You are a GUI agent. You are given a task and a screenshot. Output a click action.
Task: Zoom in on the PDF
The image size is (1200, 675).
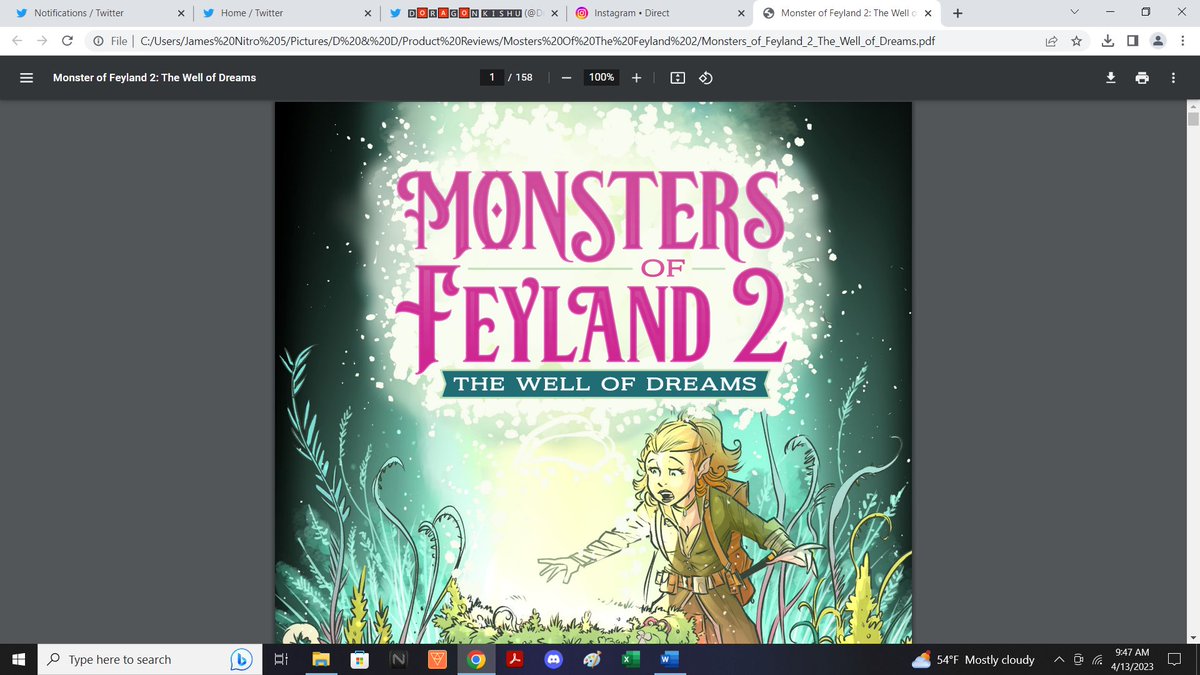(x=637, y=78)
